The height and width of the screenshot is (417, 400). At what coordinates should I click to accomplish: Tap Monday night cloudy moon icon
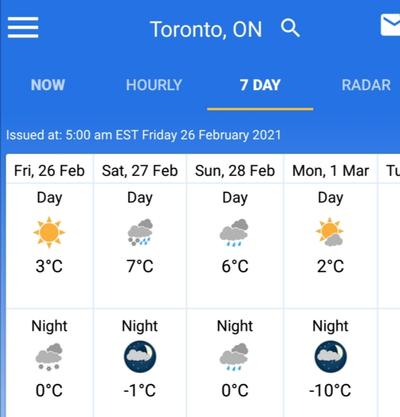tap(330, 356)
